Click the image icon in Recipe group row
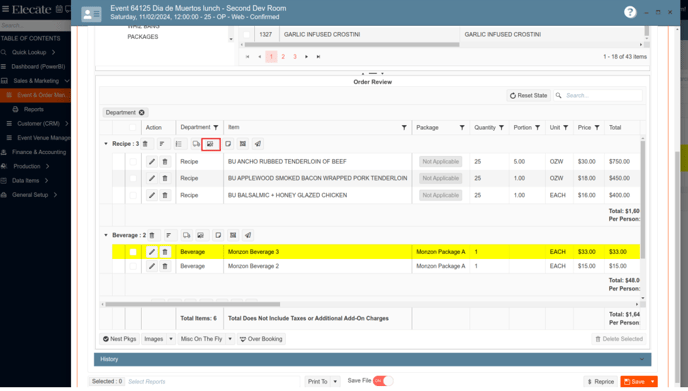The height and width of the screenshot is (391, 688). [x=211, y=144]
